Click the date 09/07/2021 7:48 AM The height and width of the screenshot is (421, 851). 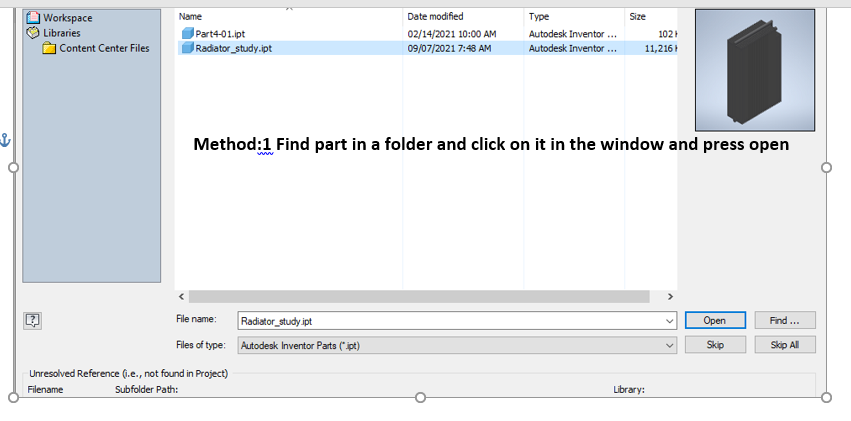point(449,48)
